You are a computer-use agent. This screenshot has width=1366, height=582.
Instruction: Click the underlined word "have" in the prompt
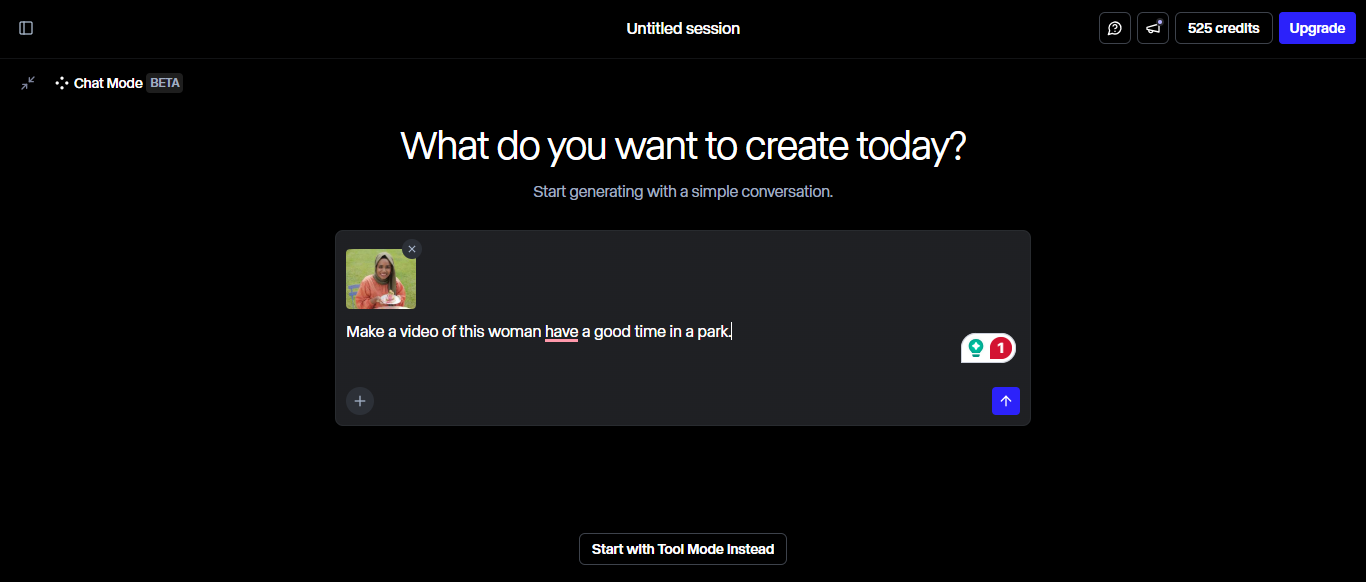561,331
